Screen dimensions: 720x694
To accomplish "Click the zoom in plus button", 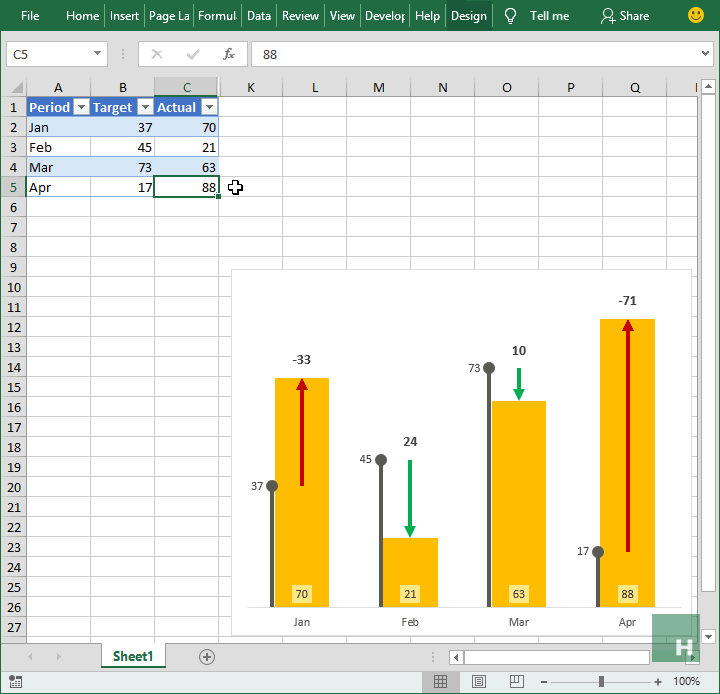I will click(658, 682).
